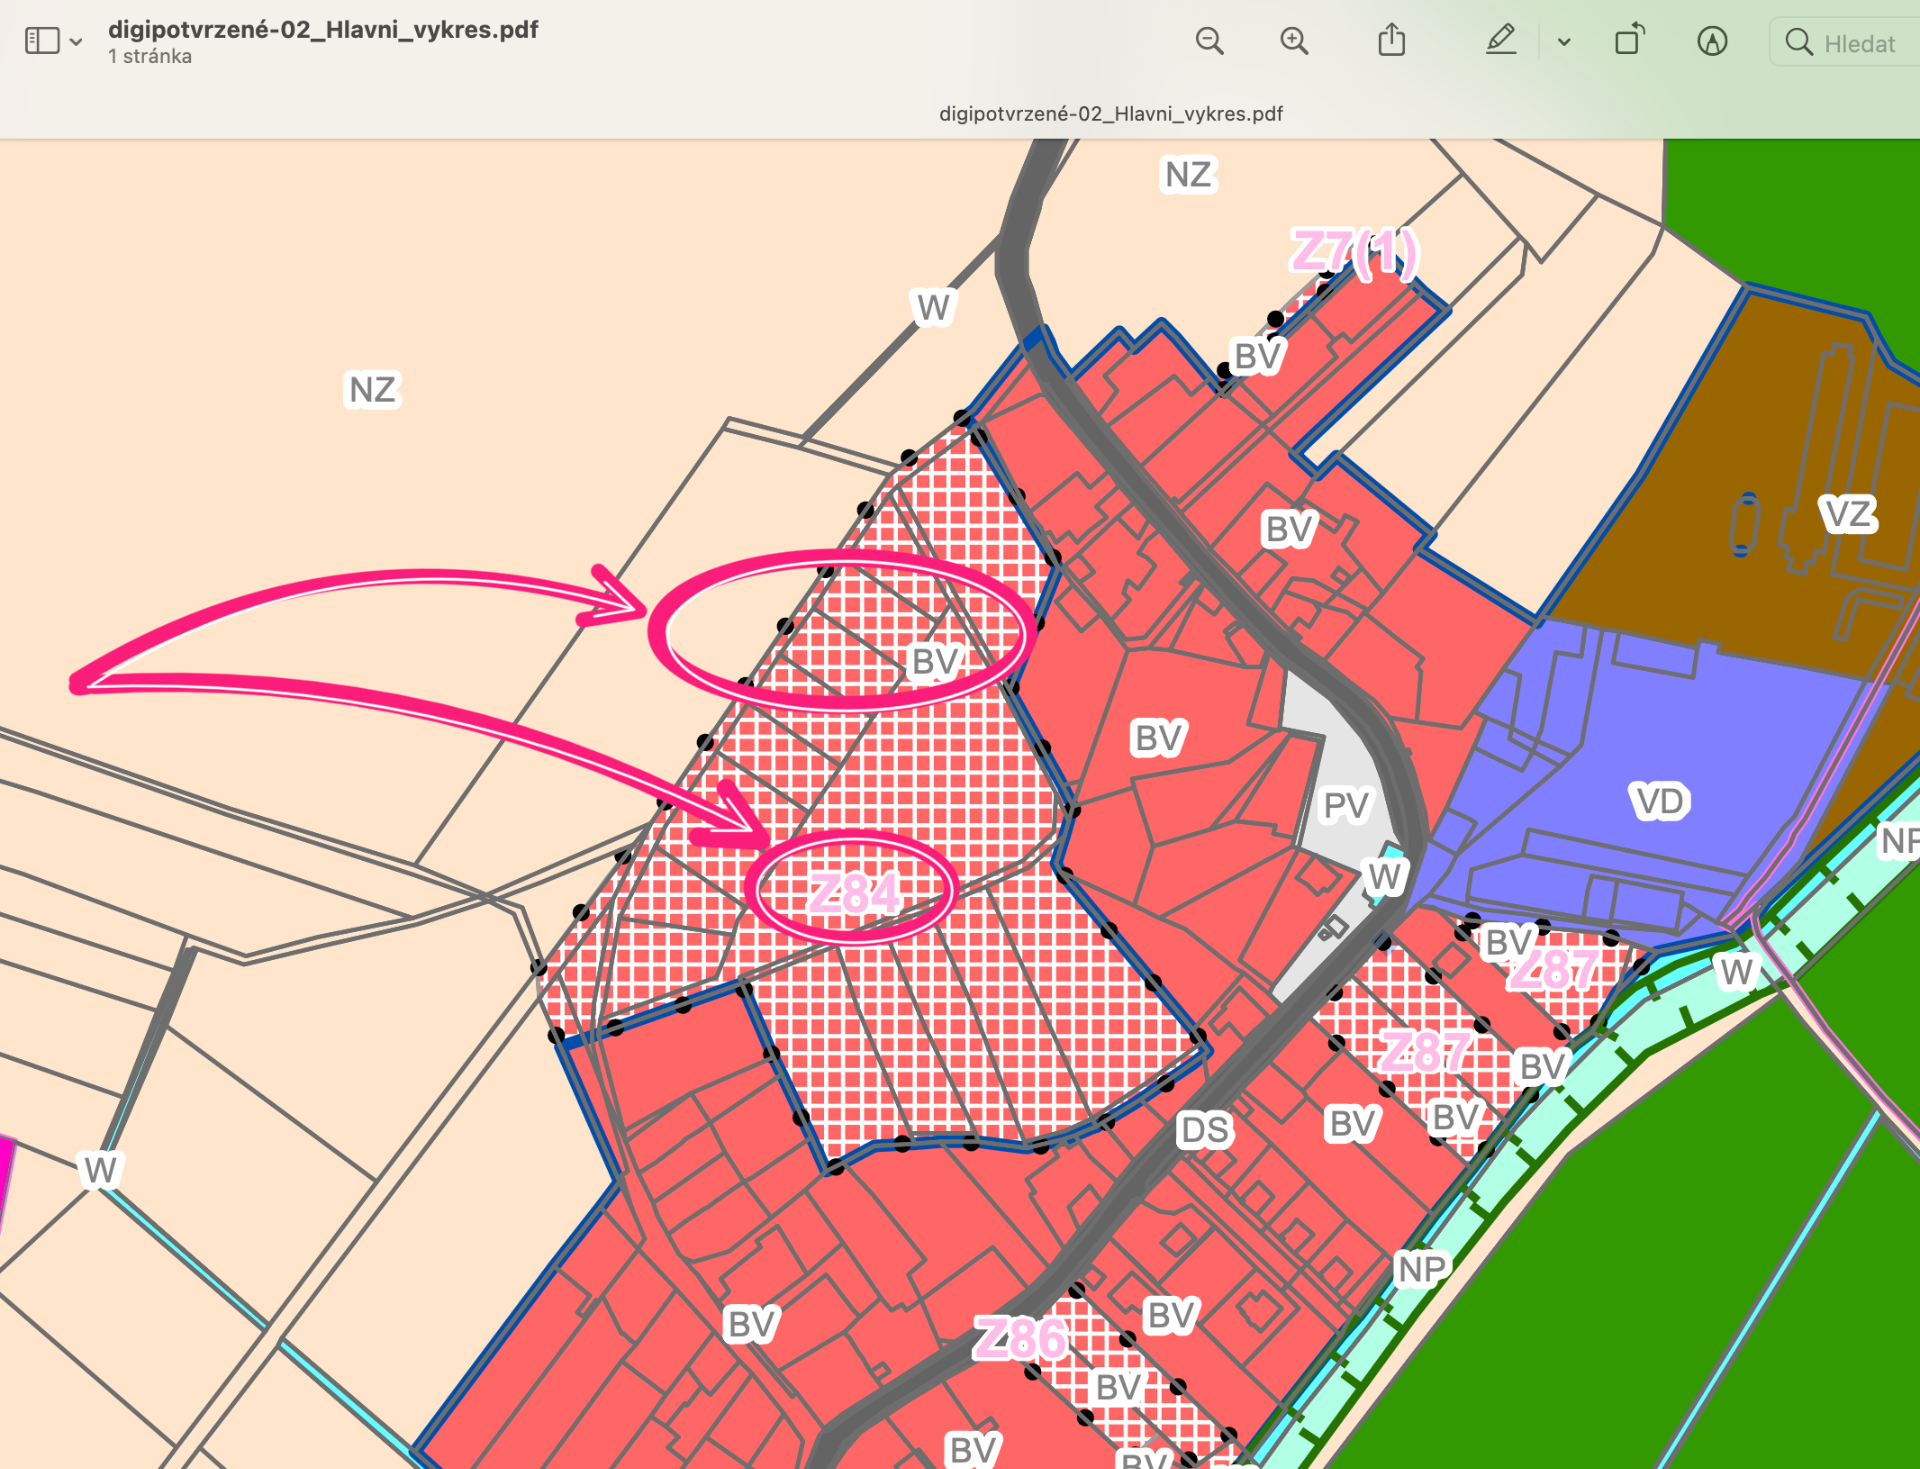Toggle sidebar view icon
Image resolution: width=1920 pixels, height=1469 pixels.
click(42, 41)
